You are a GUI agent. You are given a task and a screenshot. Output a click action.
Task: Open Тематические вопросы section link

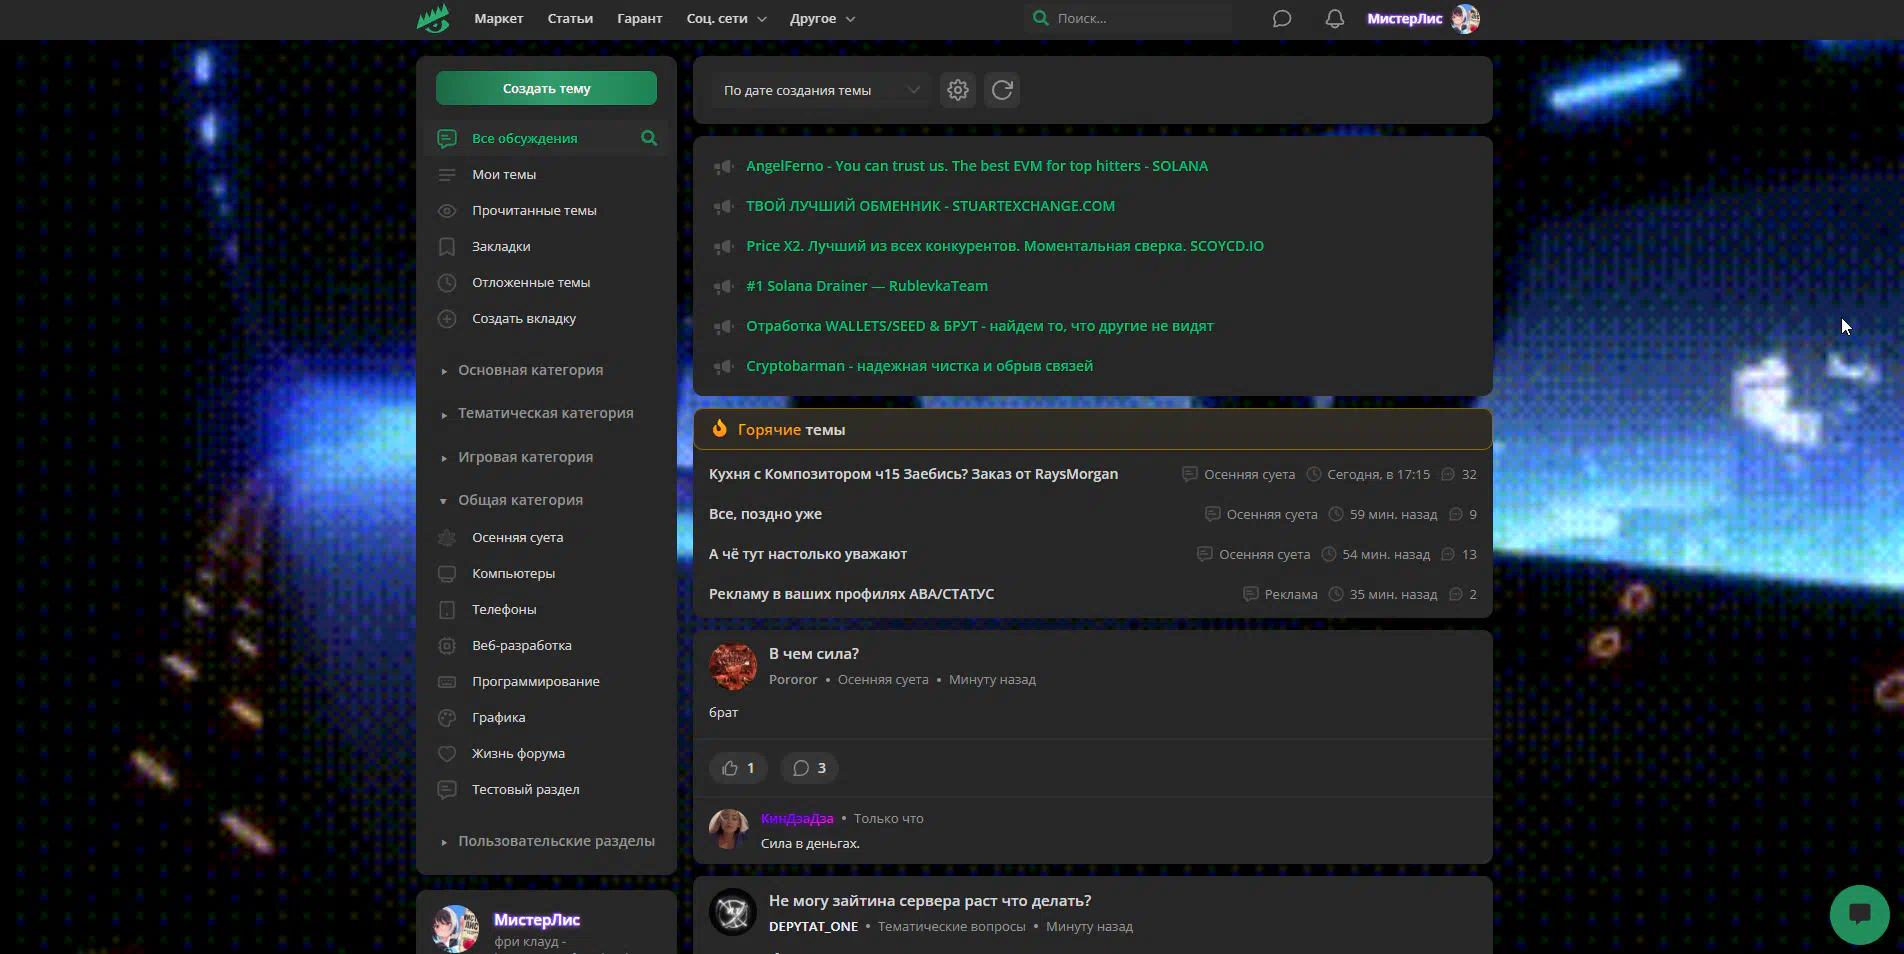pyautogui.click(x=951, y=927)
